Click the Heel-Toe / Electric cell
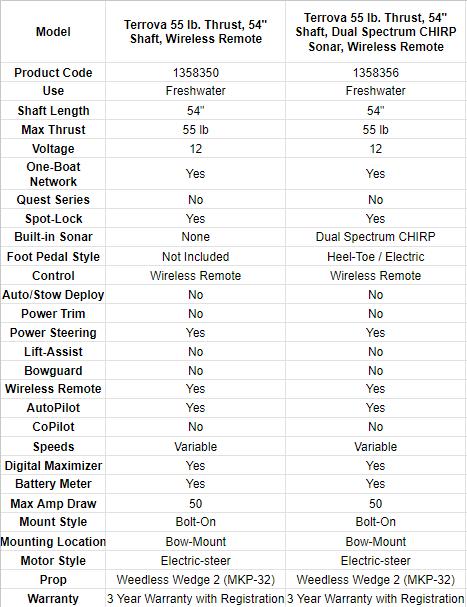467x607 pixels. point(376,256)
